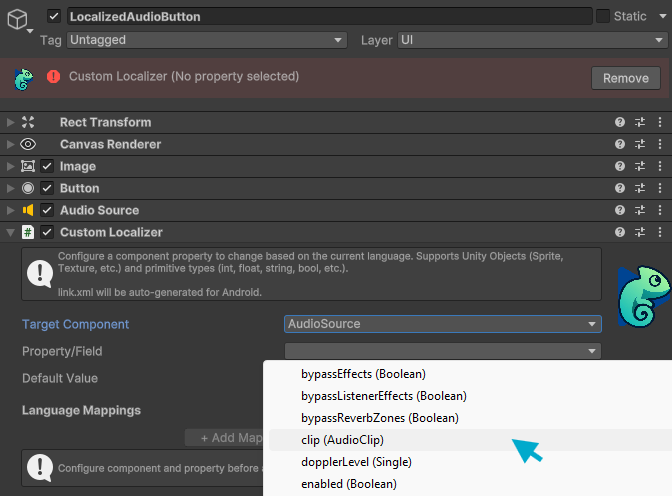Open Custom Localizer presets icon
Screen dimensions: 672x496
pyautogui.click(x=640, y=232)
